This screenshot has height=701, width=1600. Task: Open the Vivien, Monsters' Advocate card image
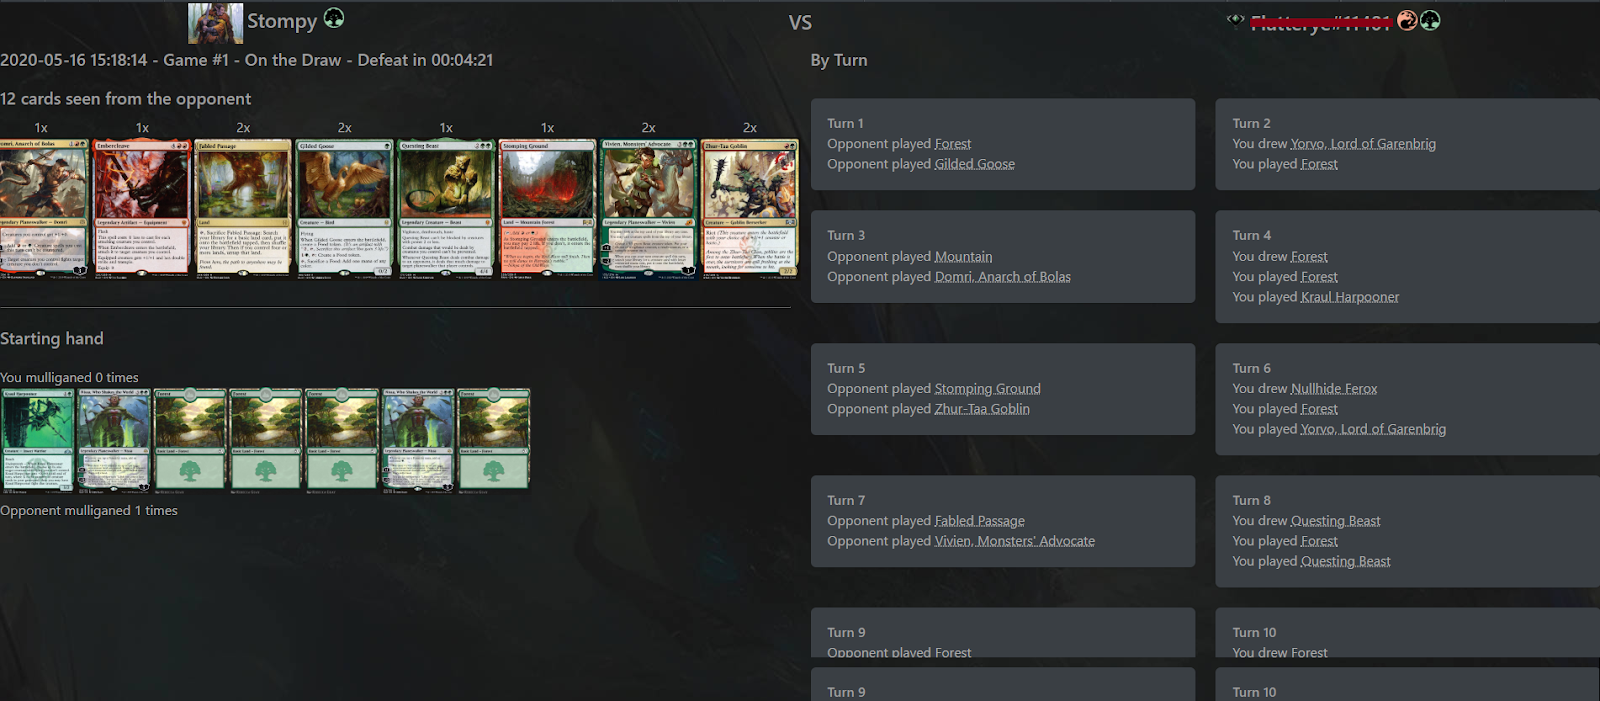[648, 208]
